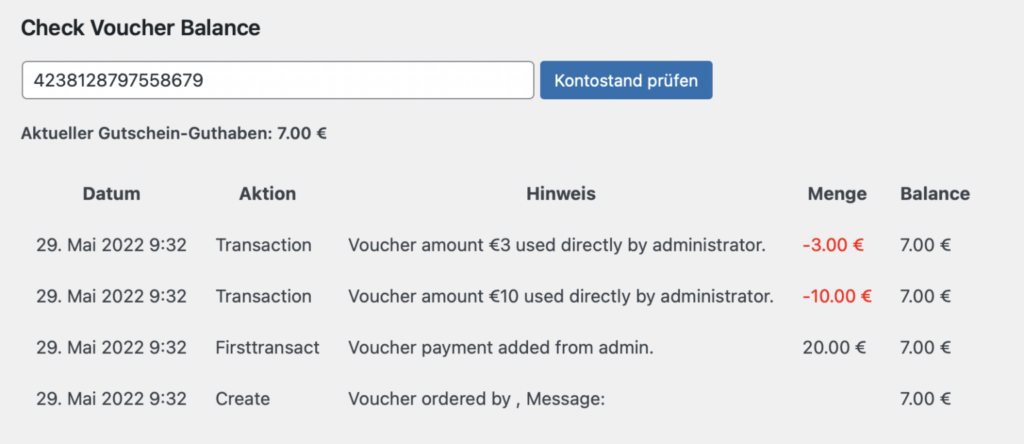Select the 'Voucher amount €10 used' note
Image resolution: width=1024 pixels, height=444 pixels.
click(560, 296)
